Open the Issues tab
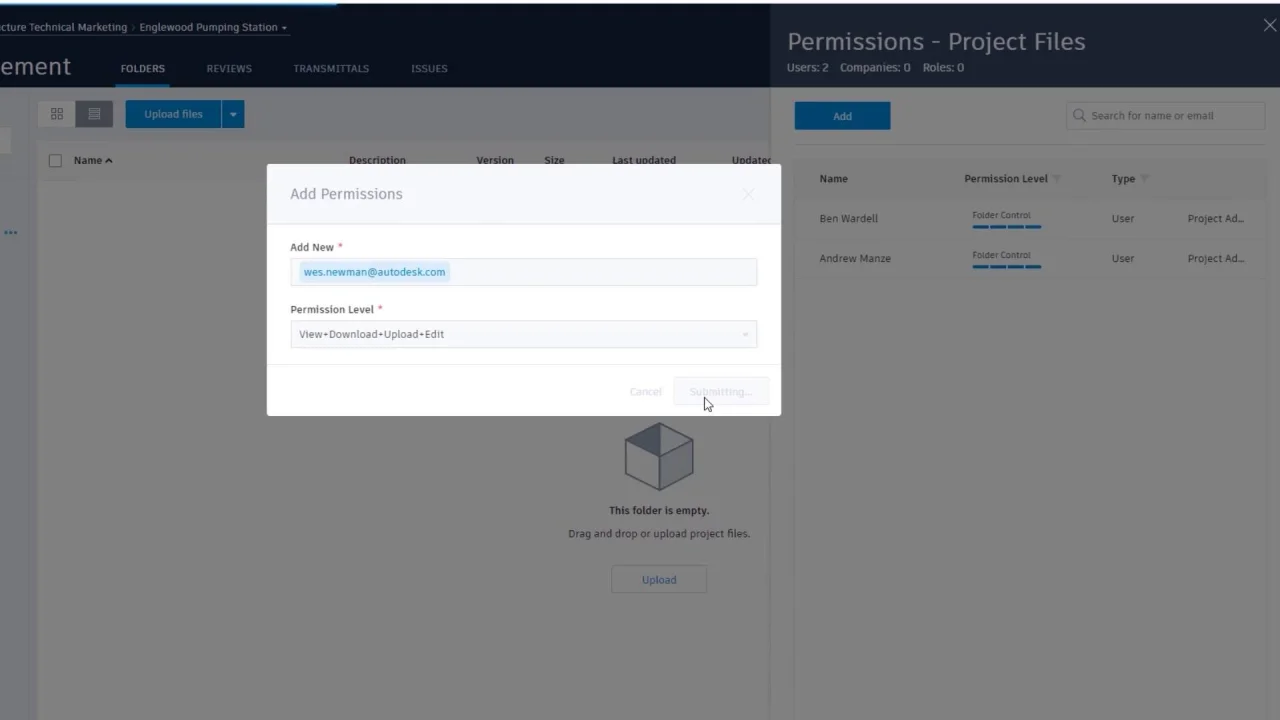This screenshot has width=1280, height=720. point(429,69)
